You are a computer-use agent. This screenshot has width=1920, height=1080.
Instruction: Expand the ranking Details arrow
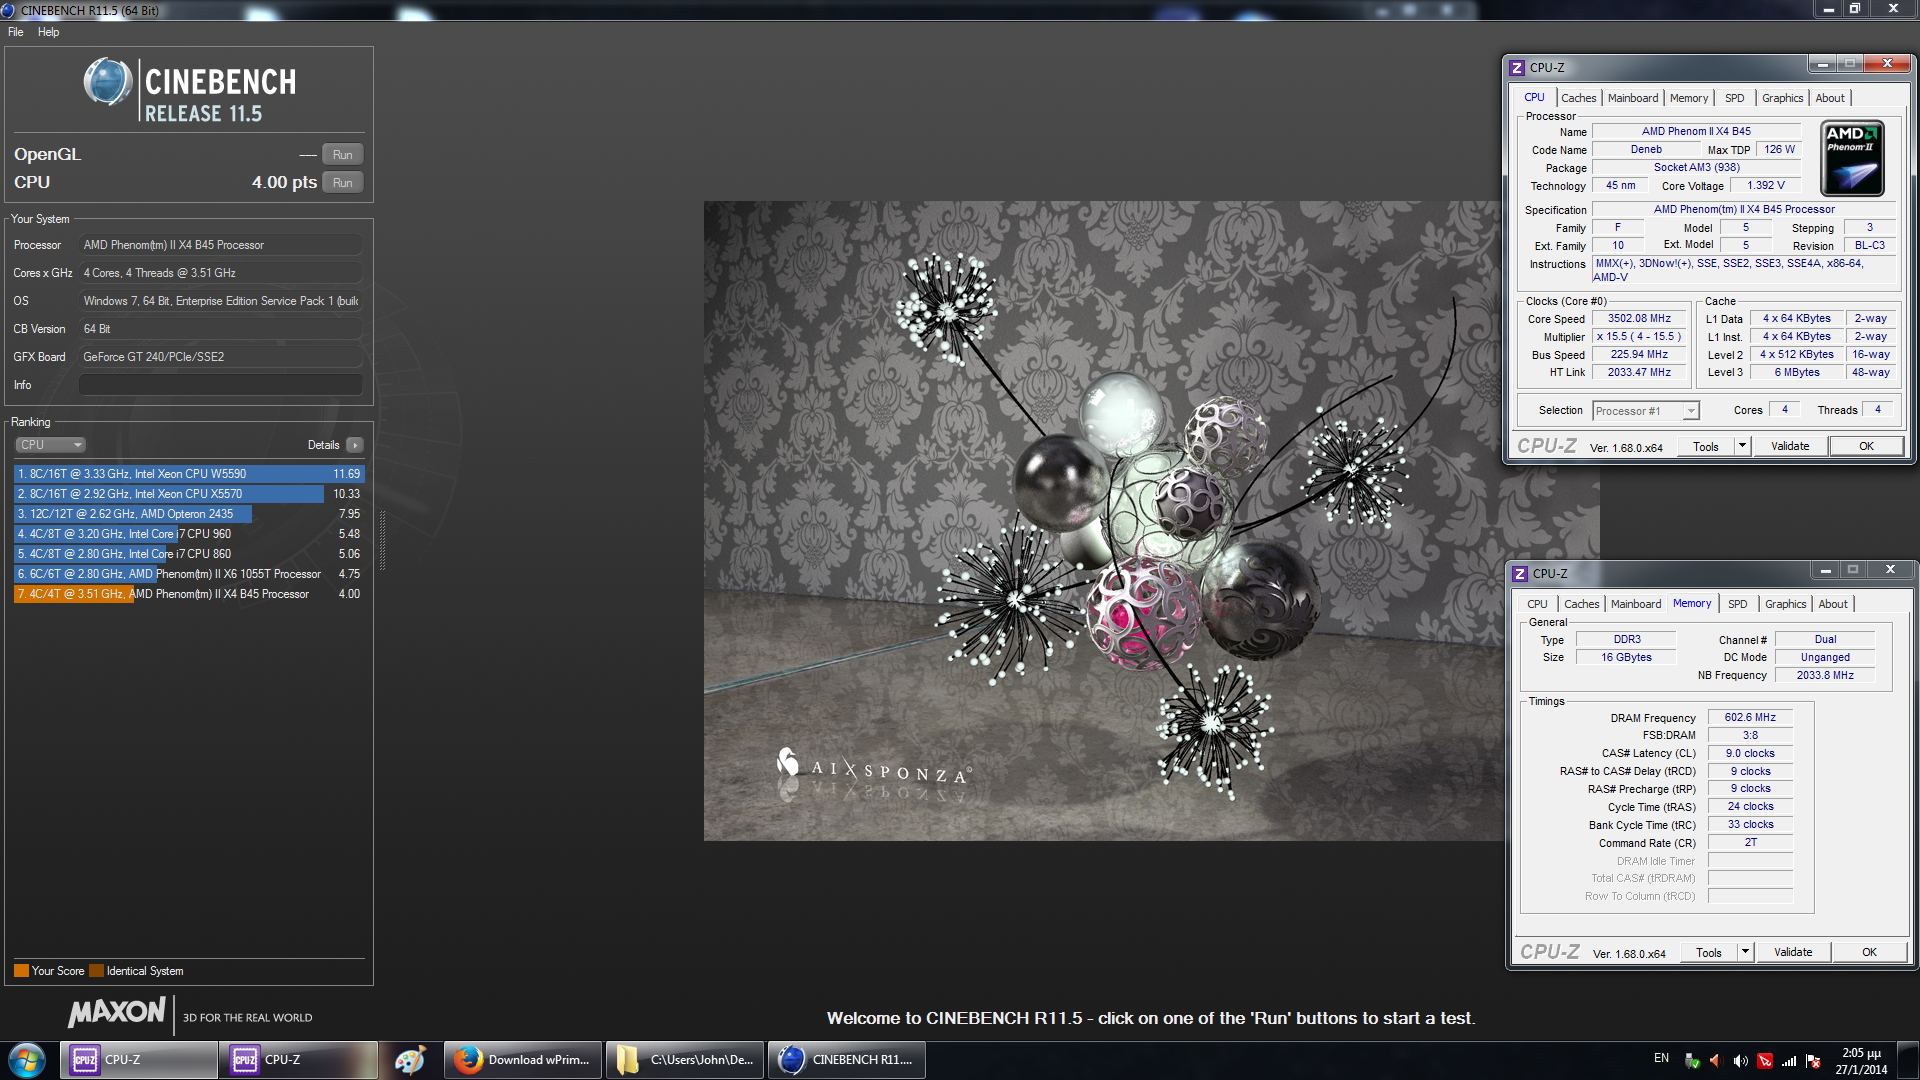(355, 445)
